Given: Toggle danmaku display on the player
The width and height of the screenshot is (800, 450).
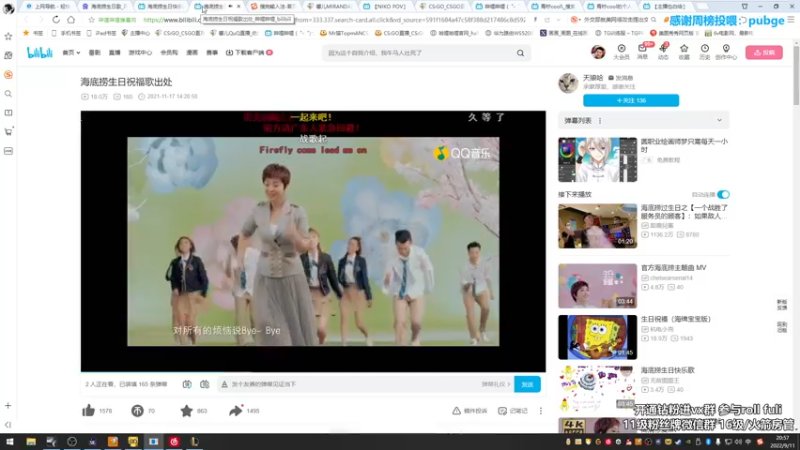Looking at the screenshot, I should [187, 384].
